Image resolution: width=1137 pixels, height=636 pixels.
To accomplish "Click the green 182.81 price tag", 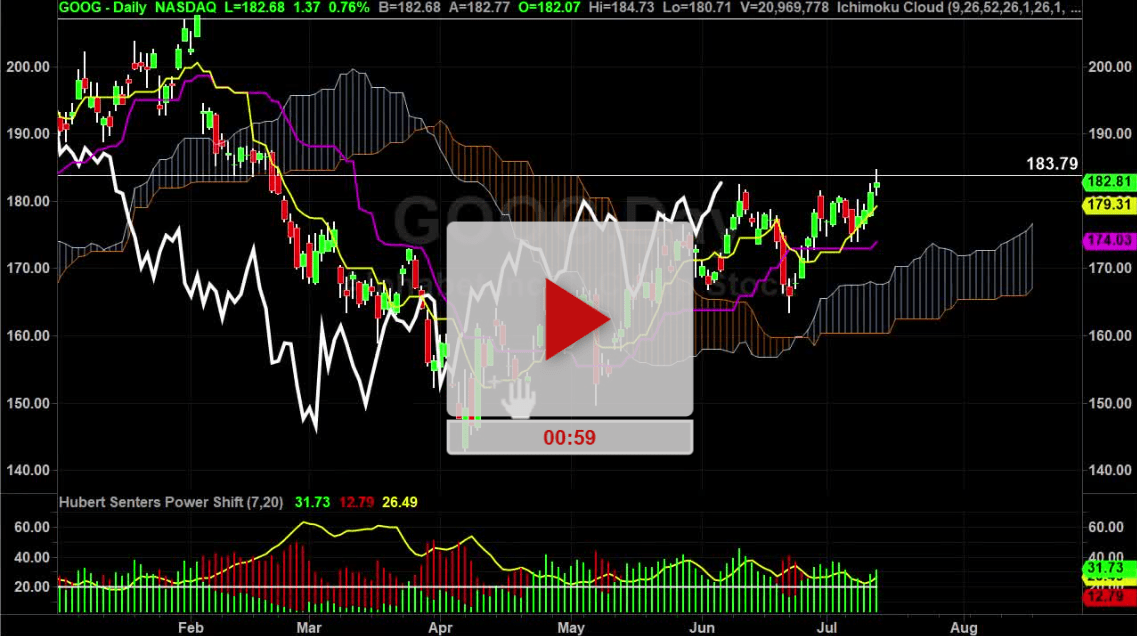I will [x=1109, y=182].
